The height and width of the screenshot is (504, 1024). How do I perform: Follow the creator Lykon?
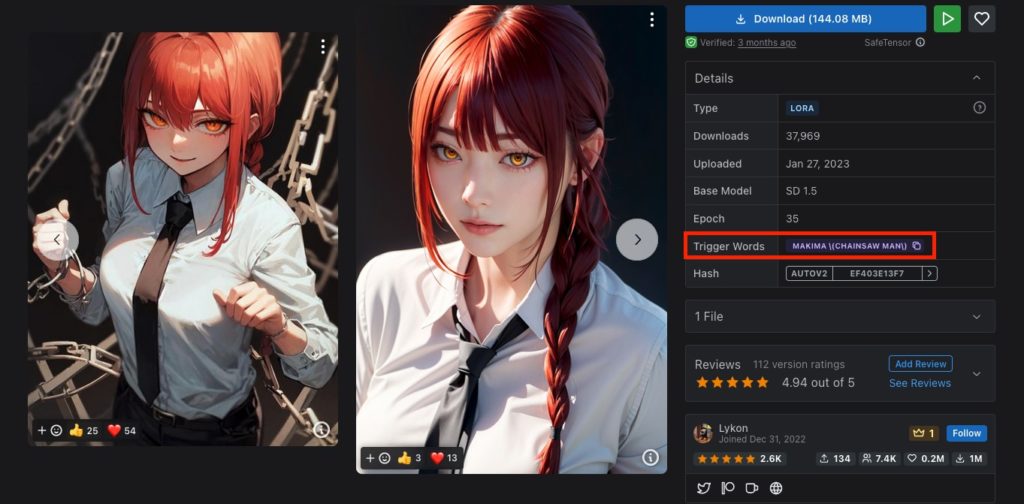point(966,433)
